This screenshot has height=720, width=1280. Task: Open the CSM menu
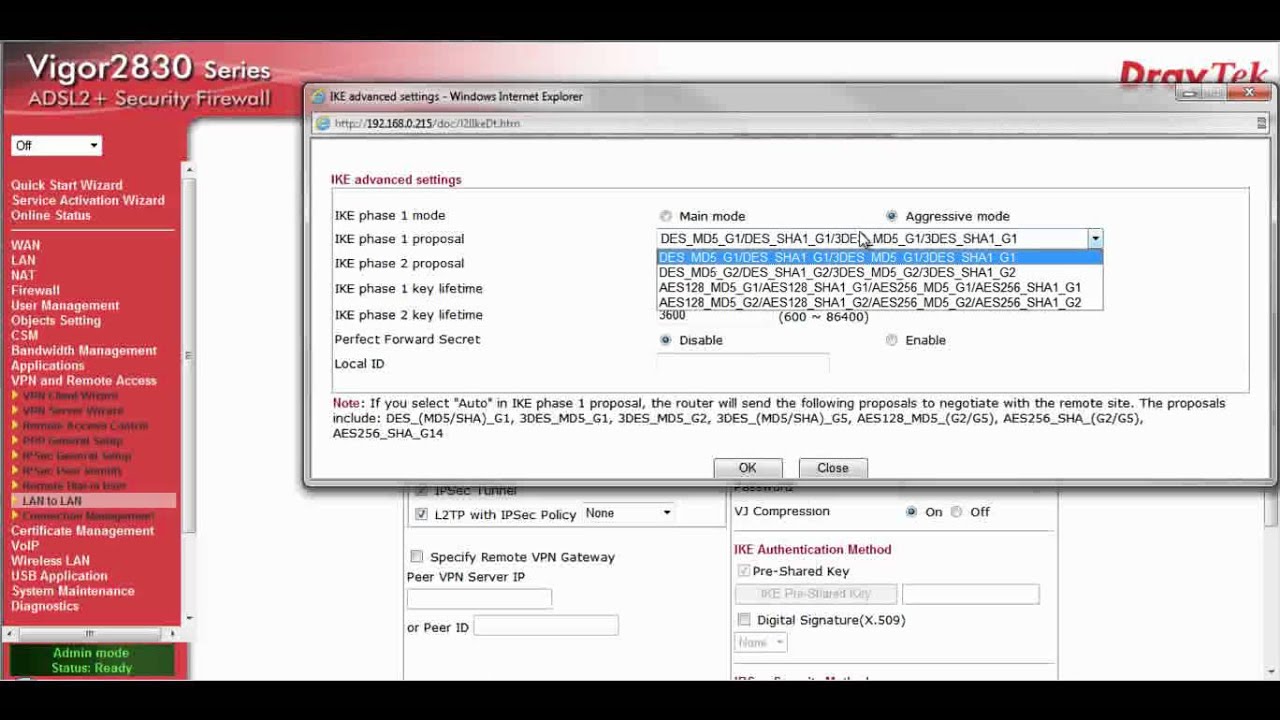[25, 335]
